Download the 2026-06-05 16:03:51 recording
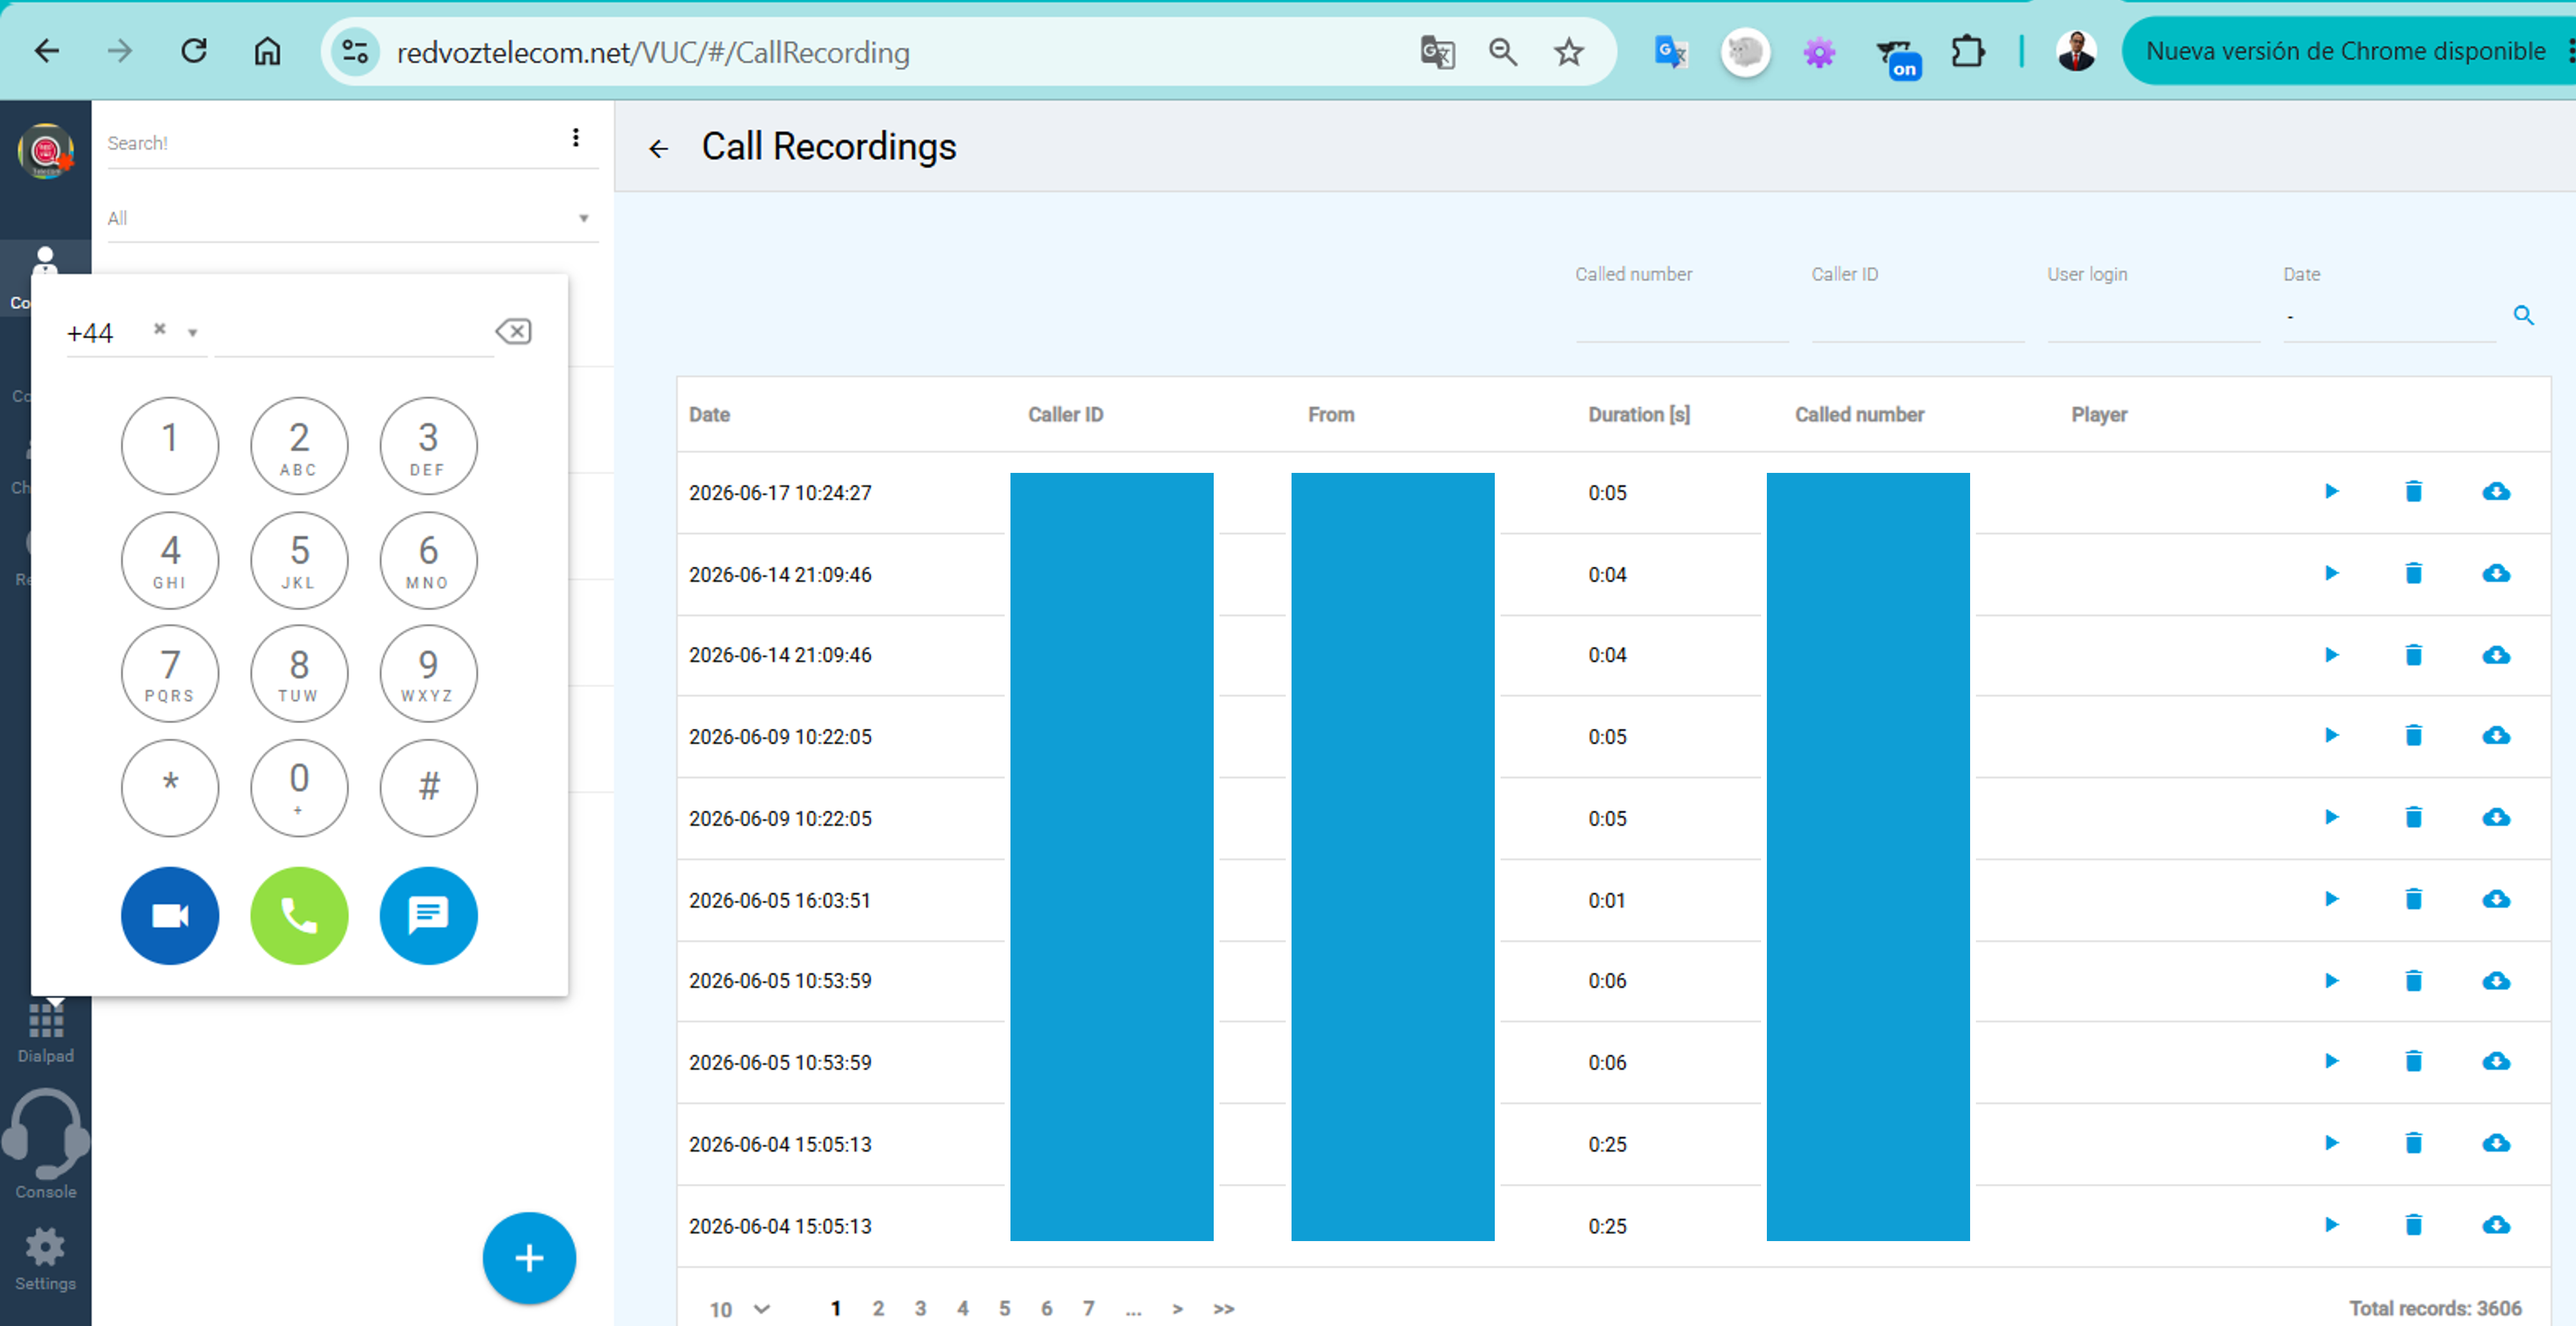2576x1326 pixels. pos(2496,899)
